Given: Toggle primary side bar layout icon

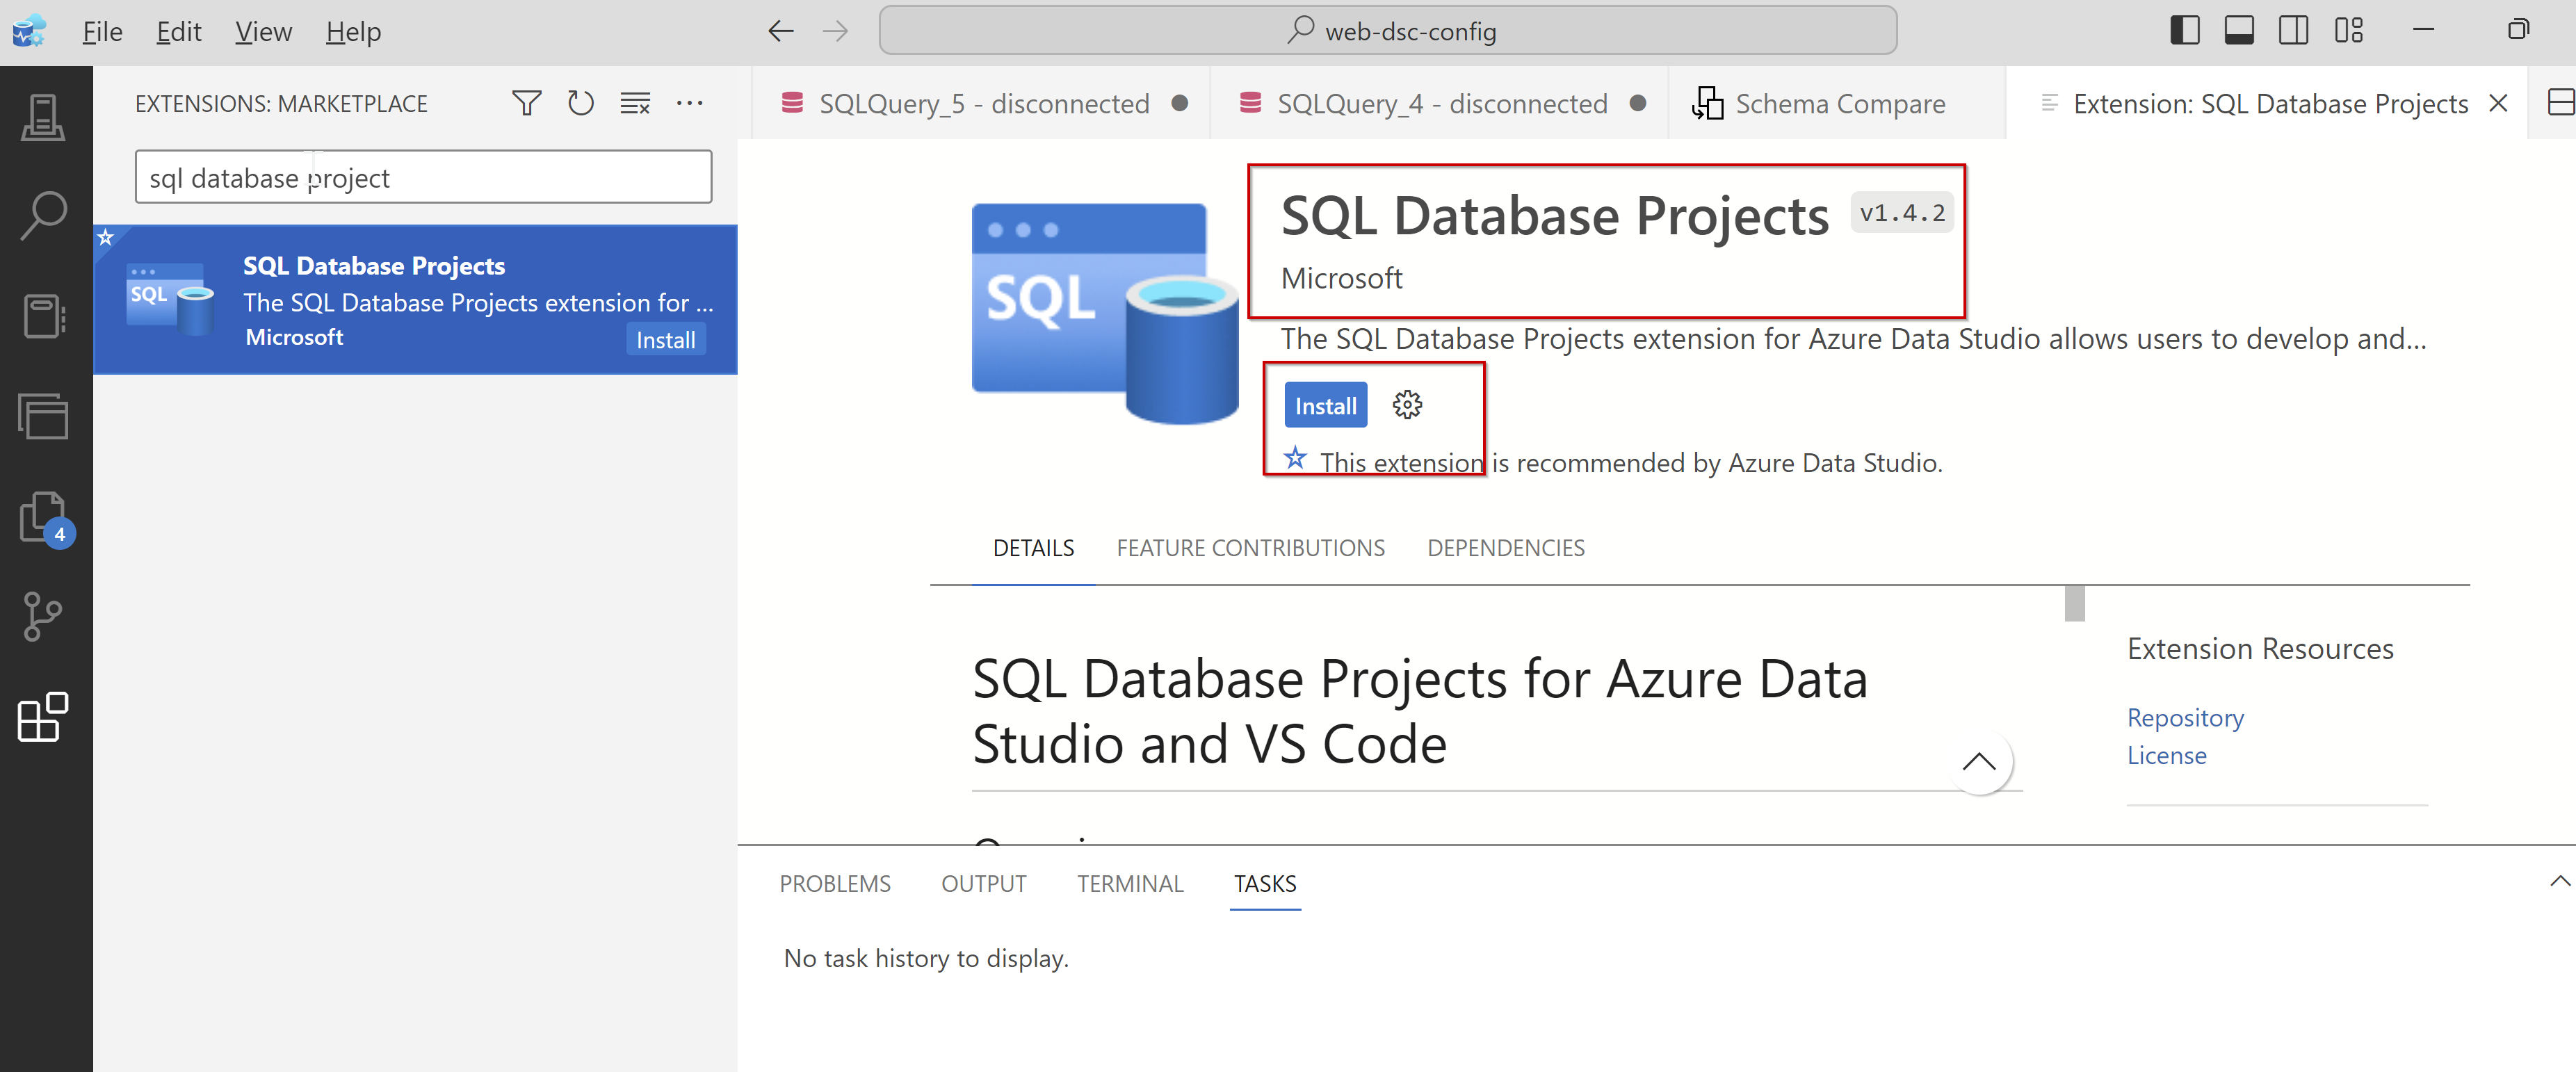Looking at the screenshot, I should (x=2185, y=31).
